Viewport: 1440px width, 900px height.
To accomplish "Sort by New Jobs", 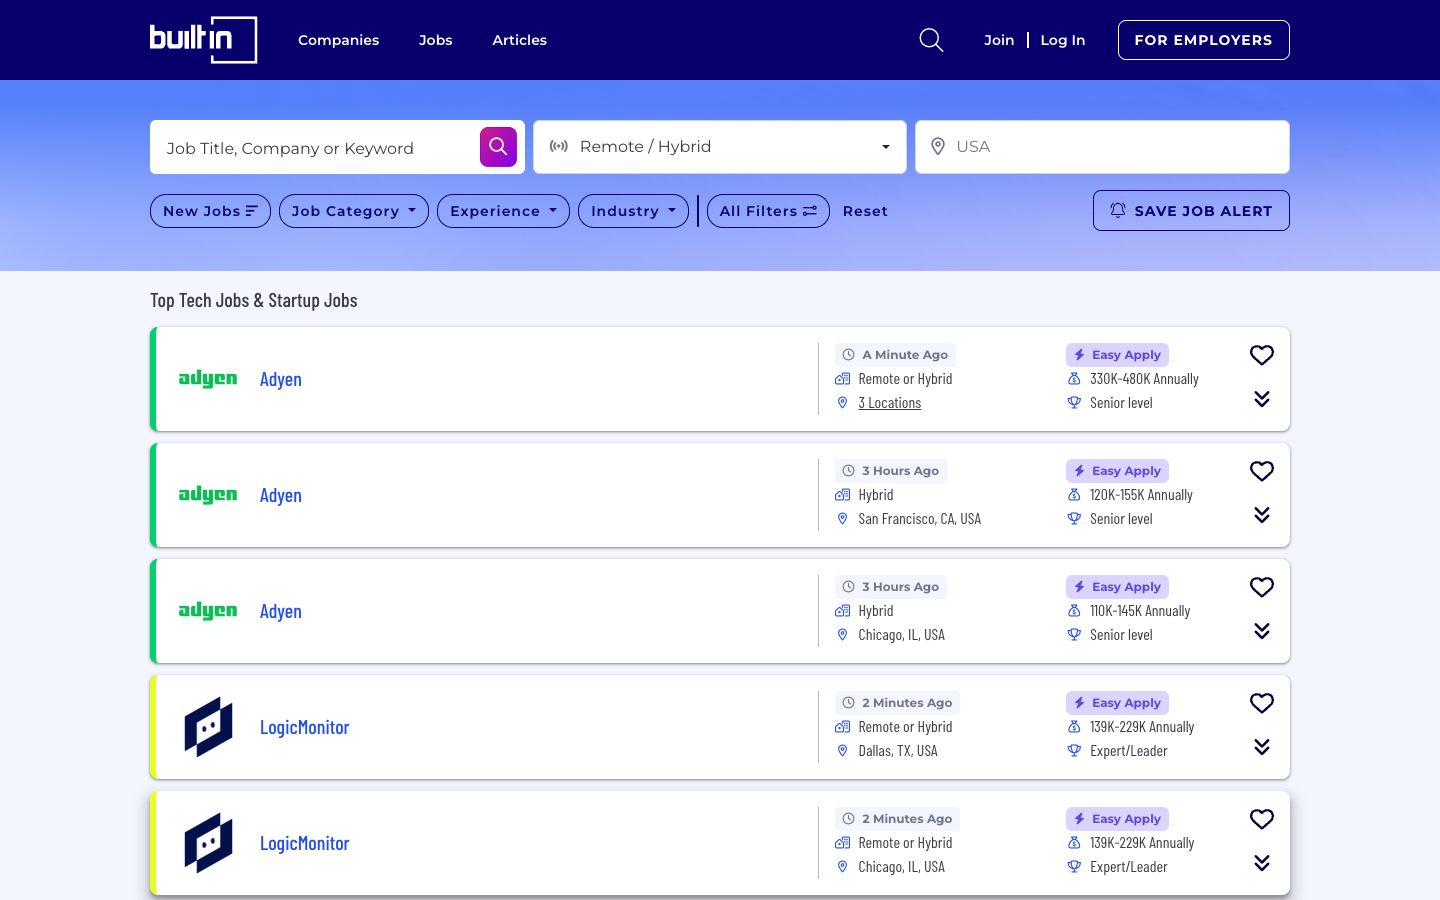I will (x=210, y=211).
